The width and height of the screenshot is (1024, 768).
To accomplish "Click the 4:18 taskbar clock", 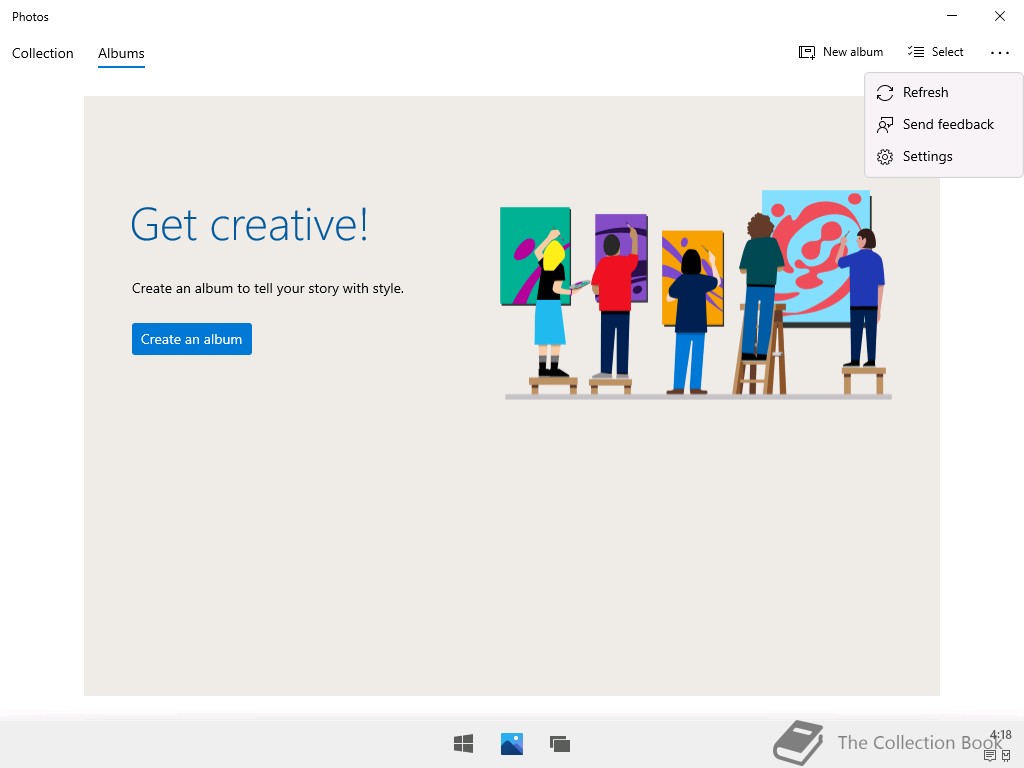I will 1000,735.
